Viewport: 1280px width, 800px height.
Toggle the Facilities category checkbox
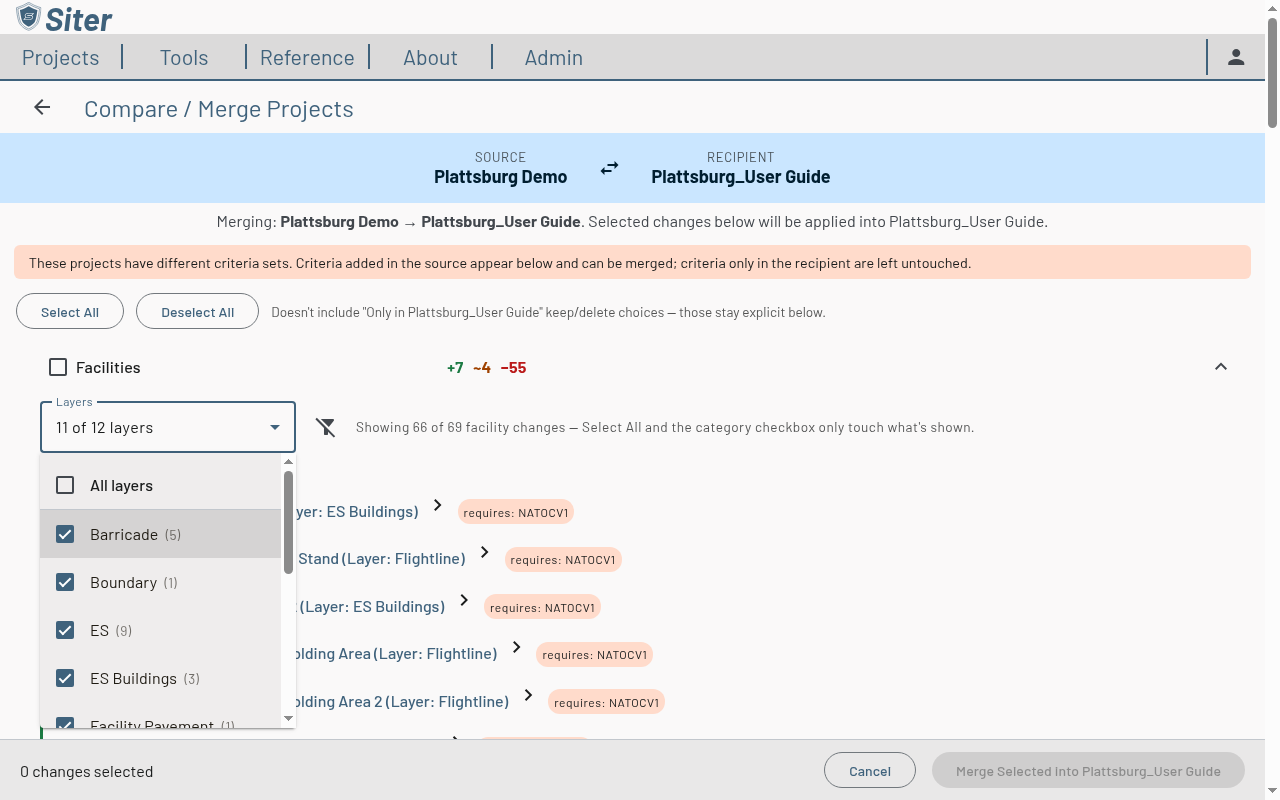(x=58, y=367)
